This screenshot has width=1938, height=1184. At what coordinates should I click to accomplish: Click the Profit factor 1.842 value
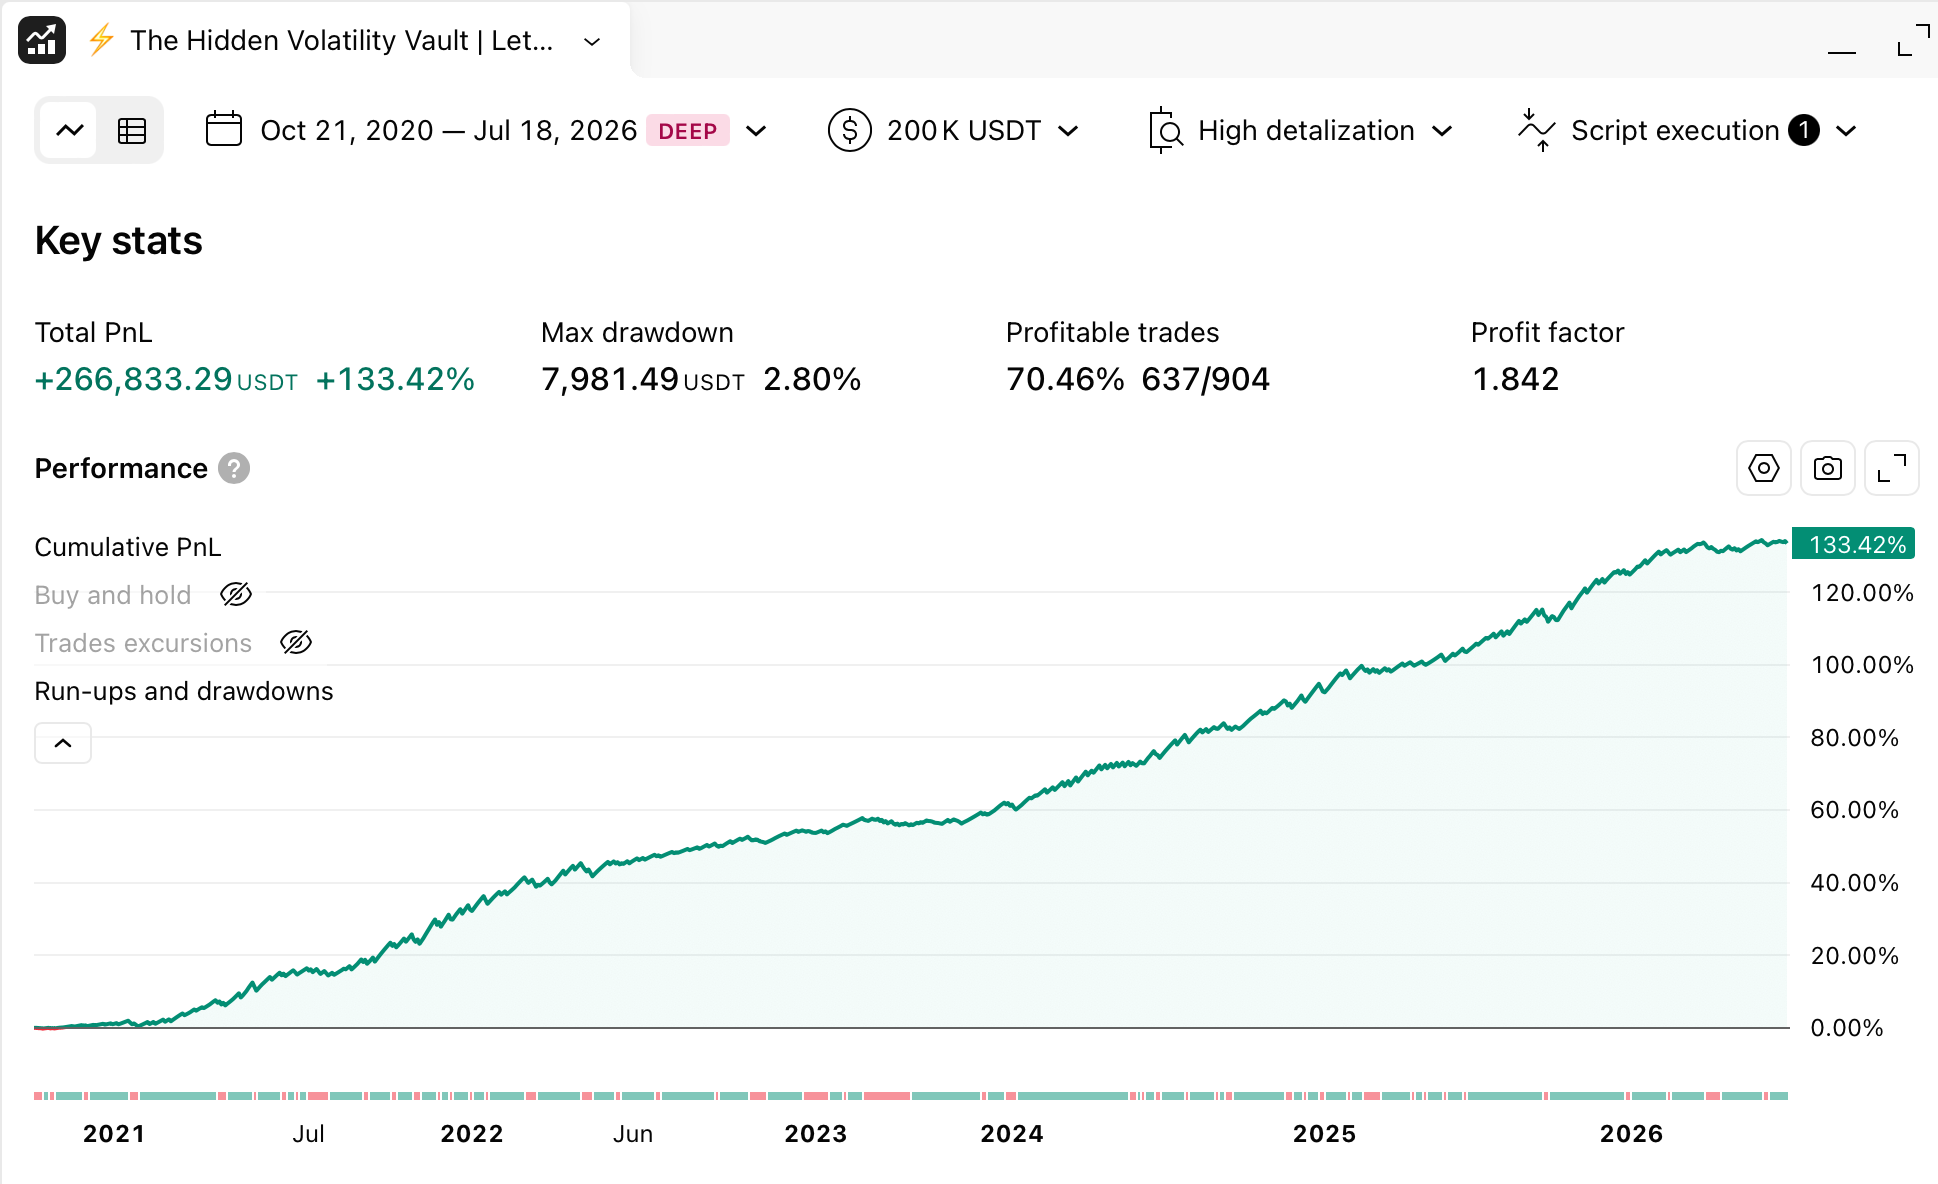pyautogui.click(x=1515, y=380)
